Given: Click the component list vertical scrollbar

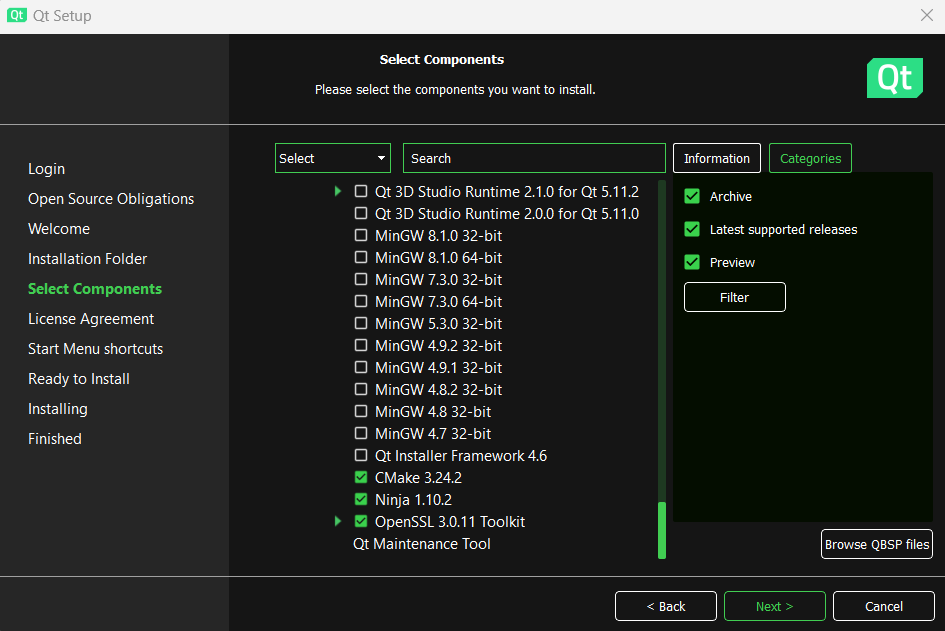Looking at the screenshot, I should 661,530.
